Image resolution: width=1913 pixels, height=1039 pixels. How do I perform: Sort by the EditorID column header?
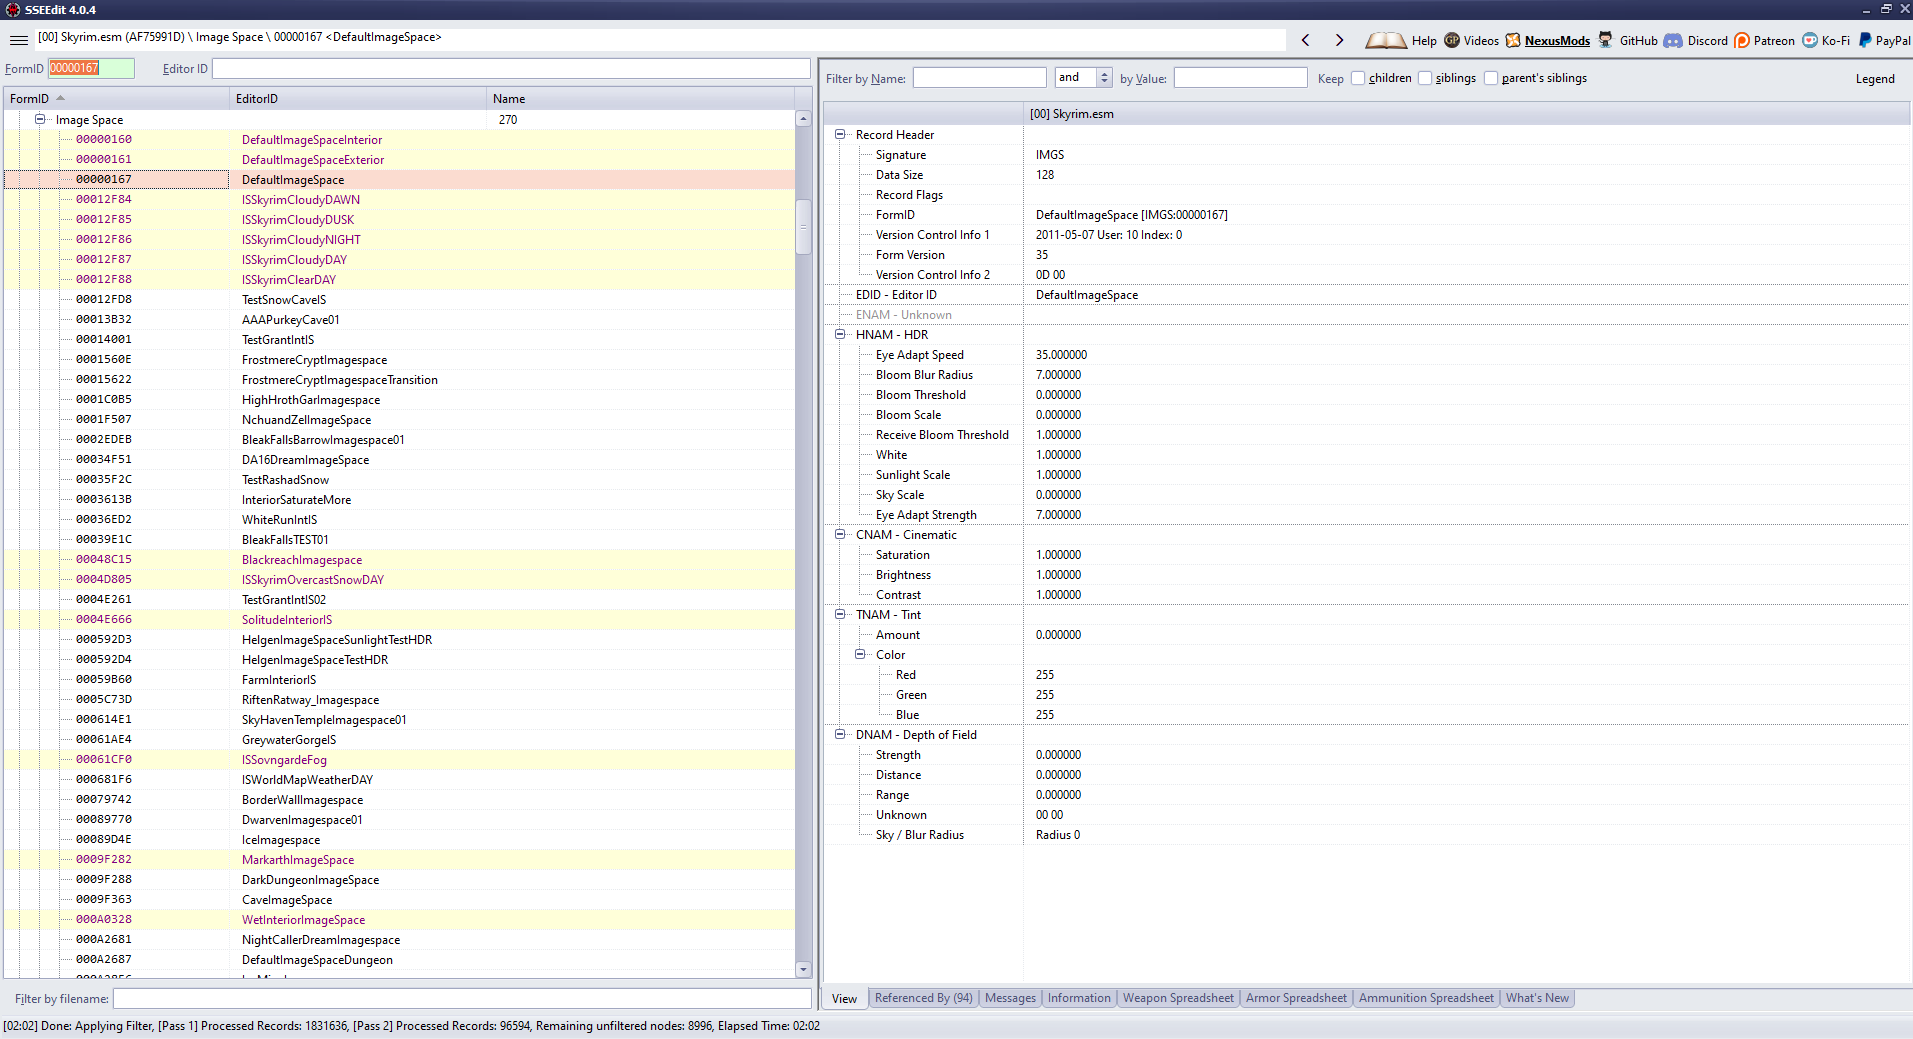coord(358,98)
